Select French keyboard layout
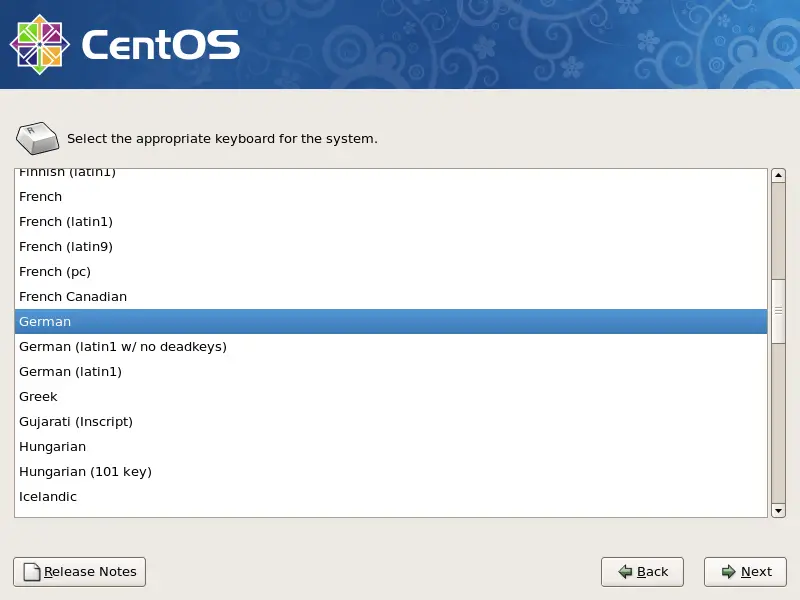The image size is (800, 600). click(x=391, y=196)
